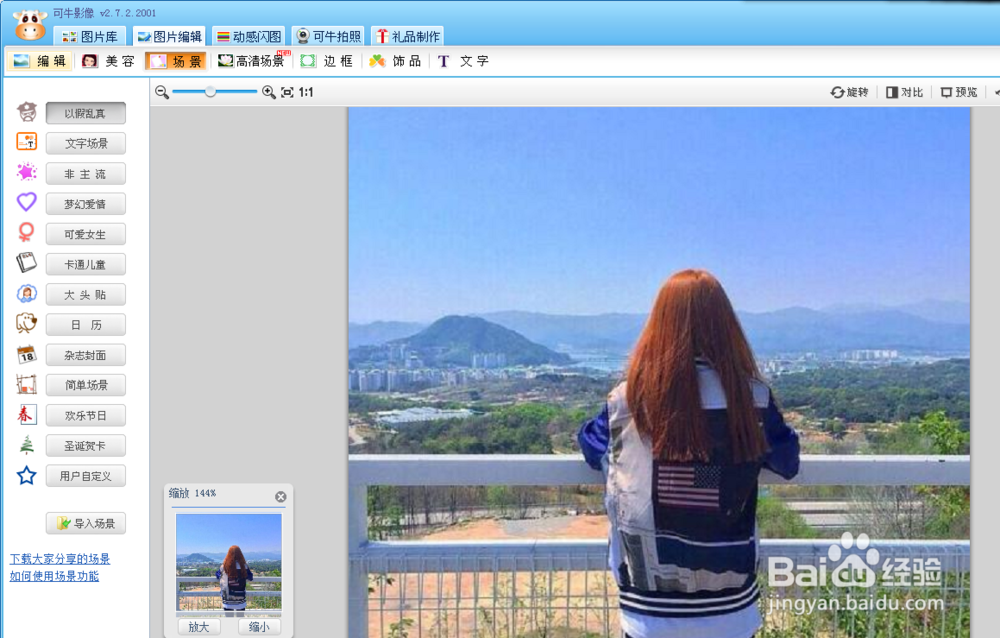Click the zoom out magnifier icon

[162, 92]
